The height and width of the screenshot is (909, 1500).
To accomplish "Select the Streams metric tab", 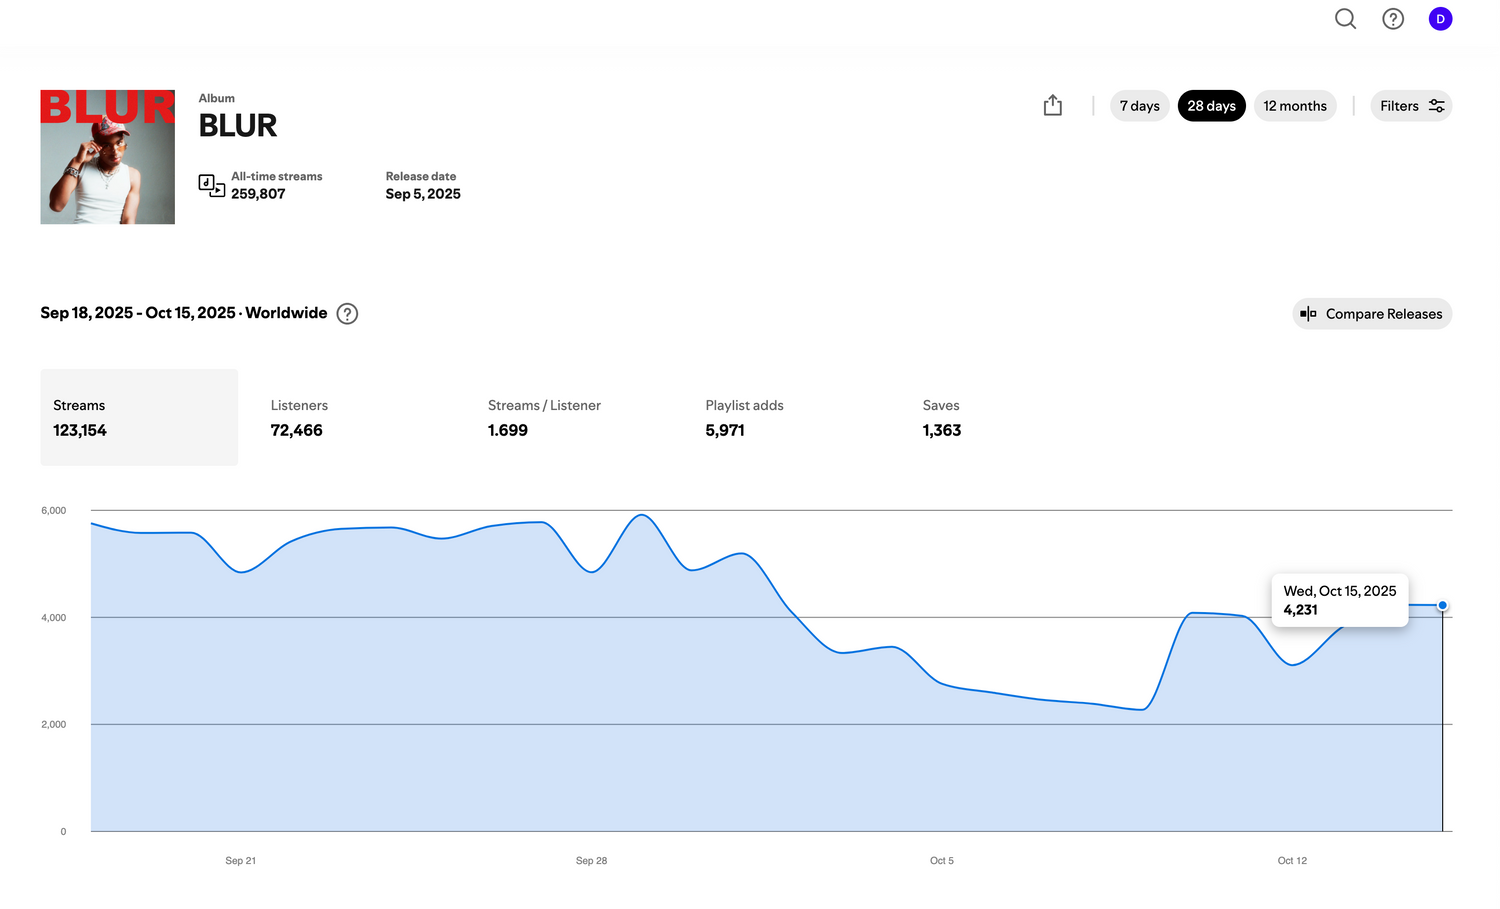I will (x=139, y=418).
